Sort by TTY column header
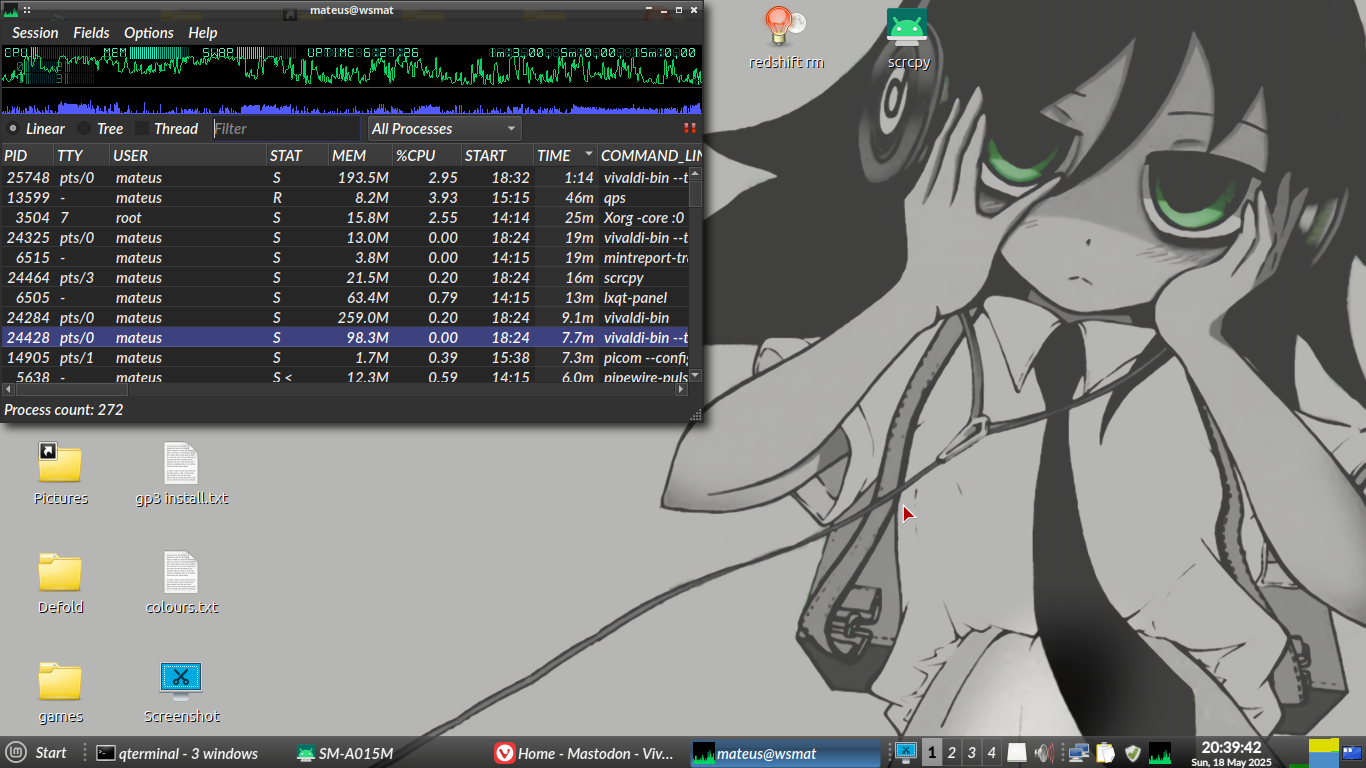 coord(82,155)
